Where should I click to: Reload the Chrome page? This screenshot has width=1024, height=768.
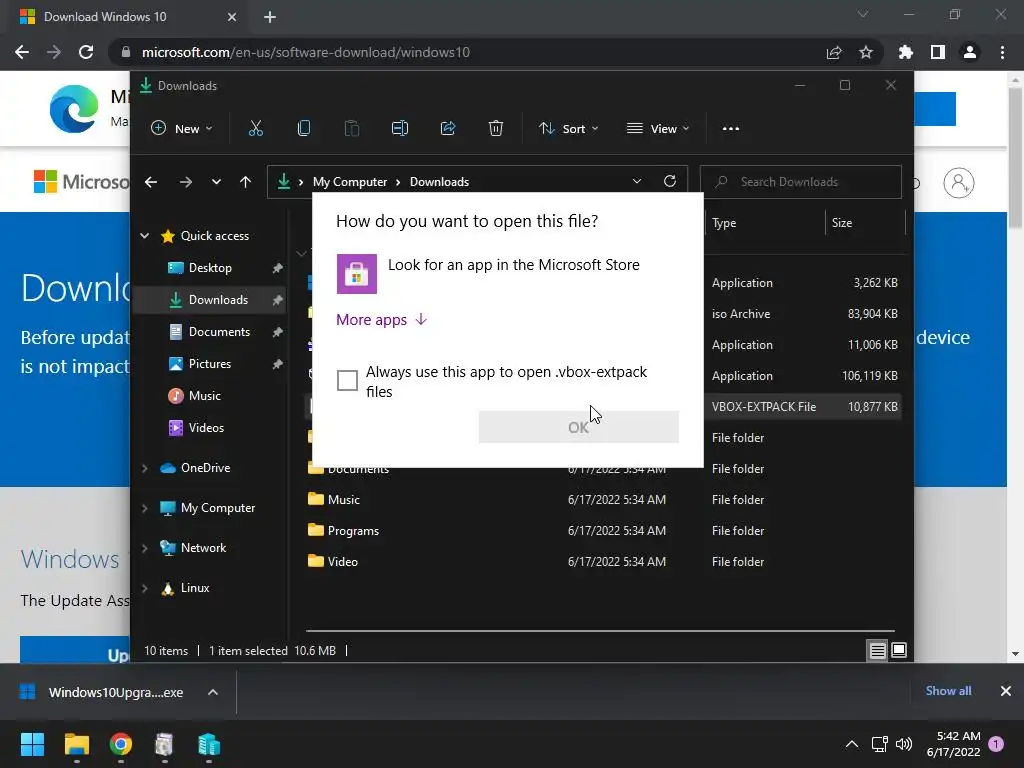coord(86,52)
